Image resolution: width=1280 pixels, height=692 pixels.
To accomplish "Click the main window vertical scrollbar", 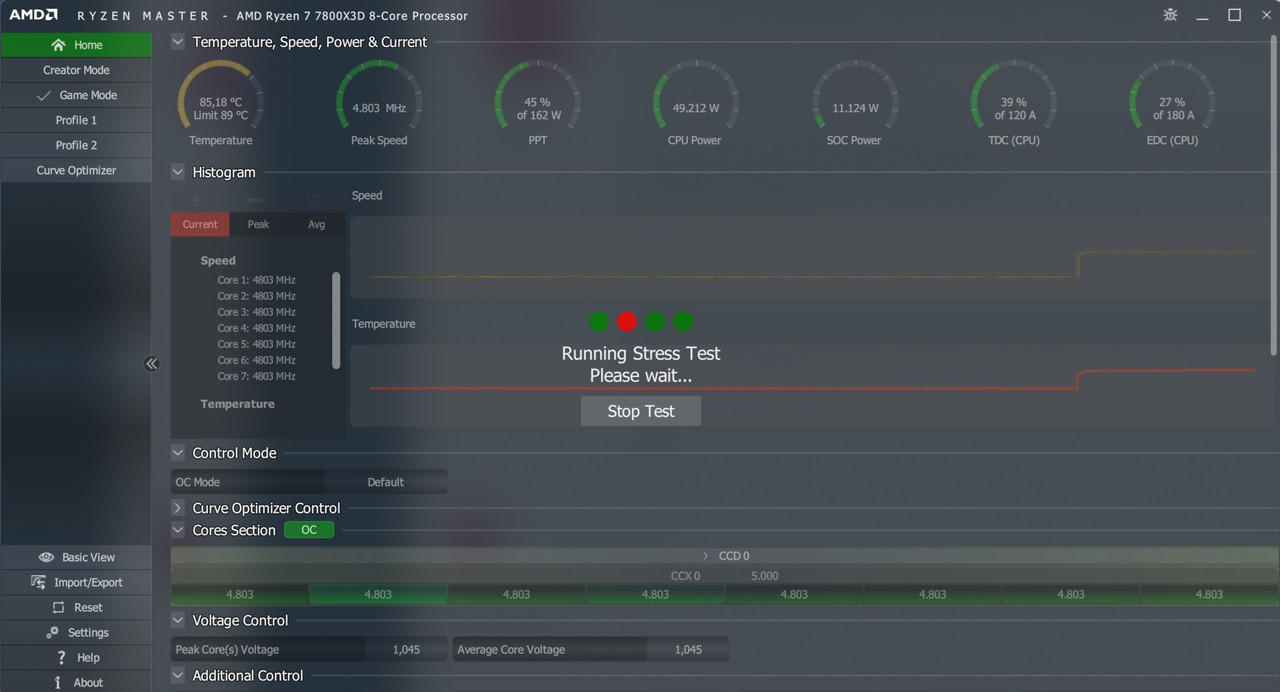I will [1273, 195].
